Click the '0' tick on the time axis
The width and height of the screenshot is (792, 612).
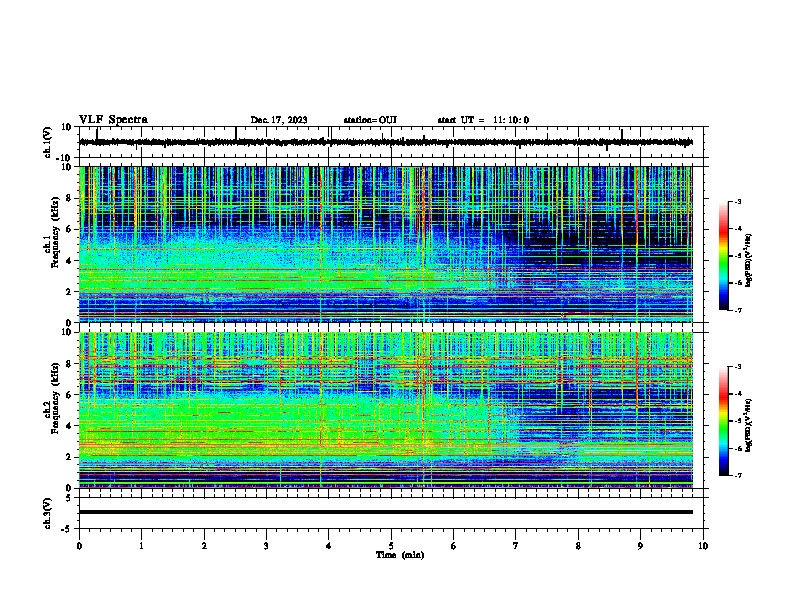(x=79, y=546)
